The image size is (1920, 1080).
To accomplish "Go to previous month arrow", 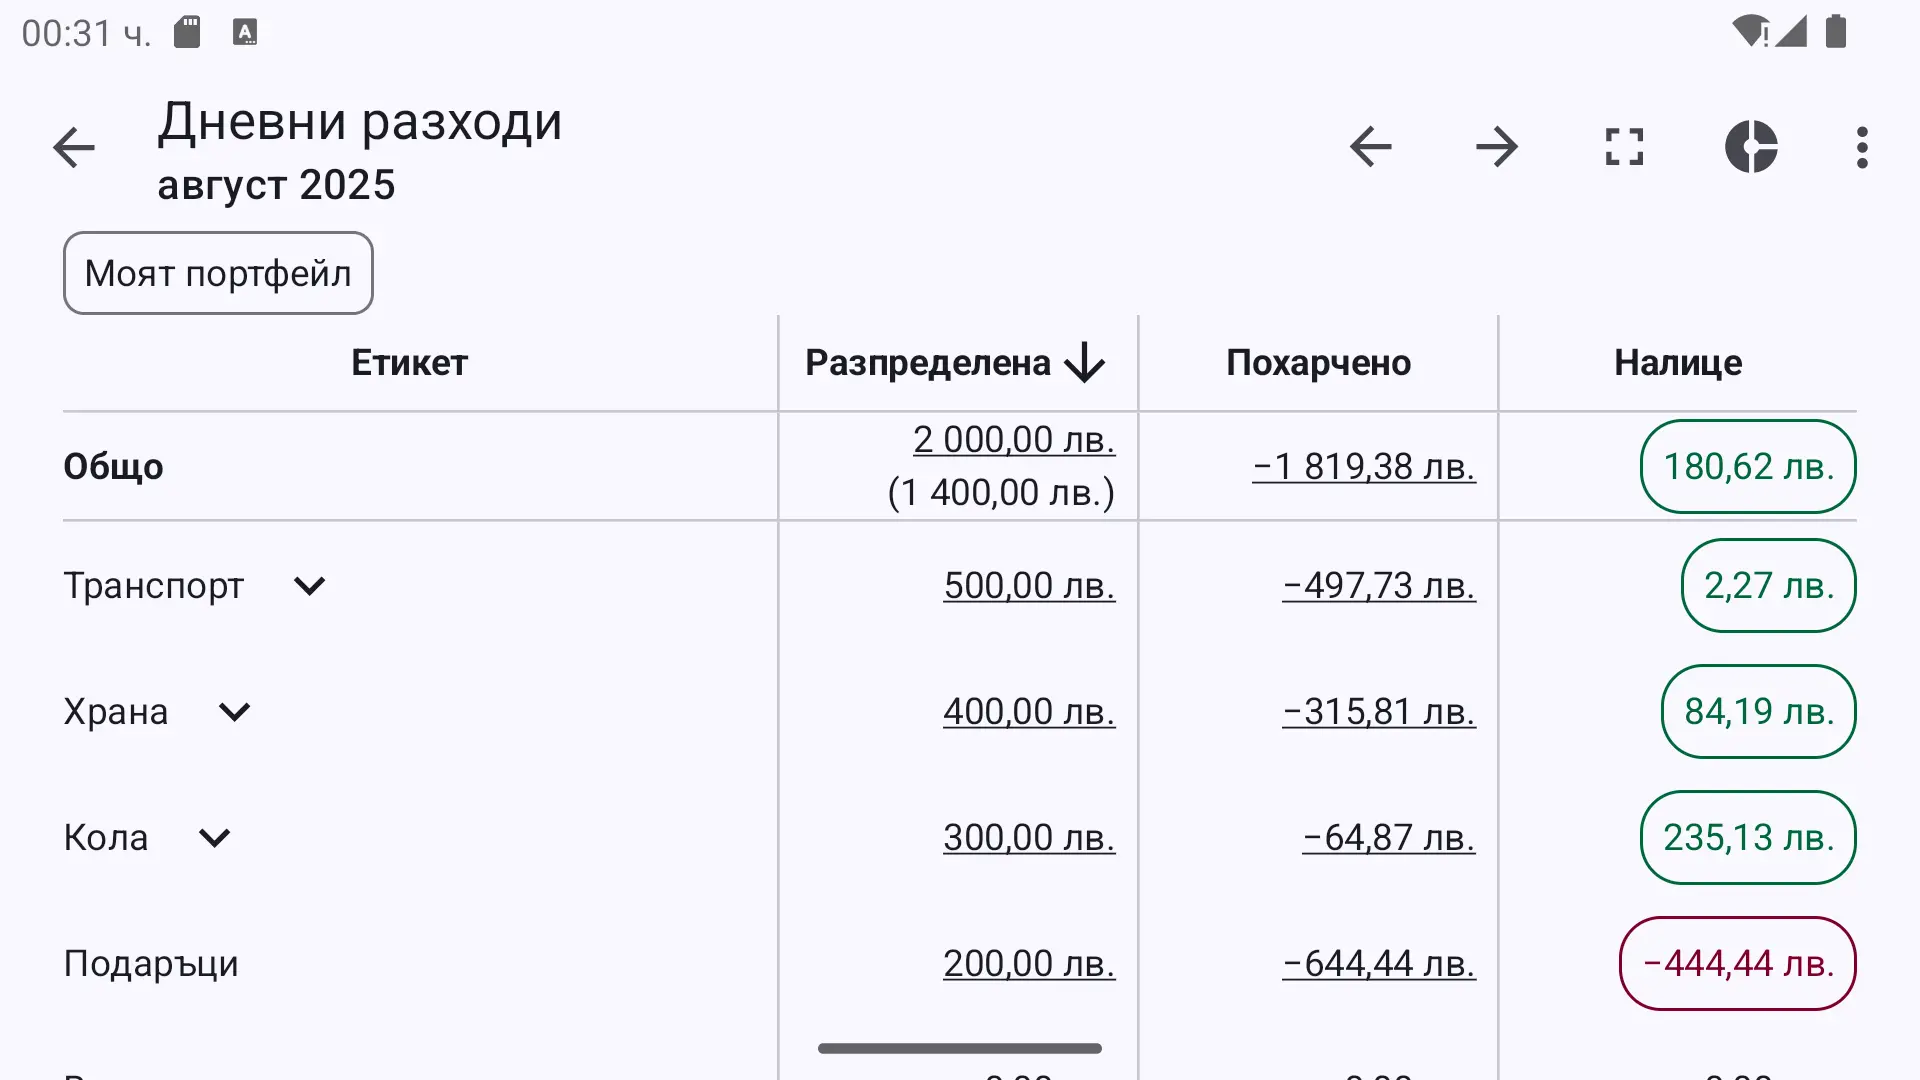I will point(1370,147).
